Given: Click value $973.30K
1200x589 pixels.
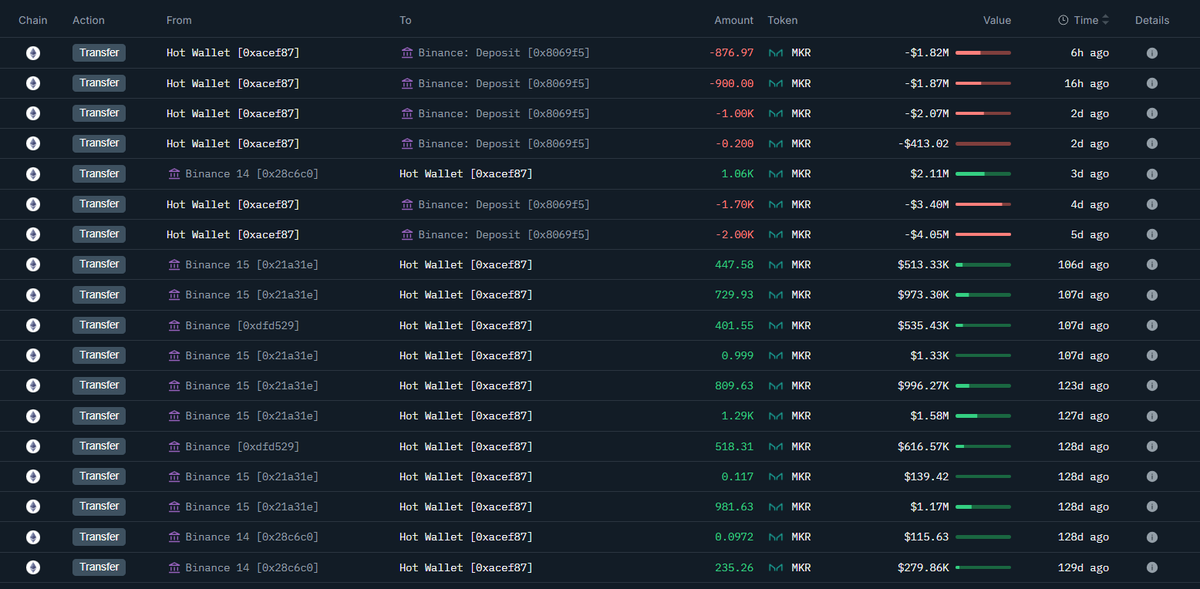Looking at the screenshot, I should pyautogui.click(x=923, y=295).
